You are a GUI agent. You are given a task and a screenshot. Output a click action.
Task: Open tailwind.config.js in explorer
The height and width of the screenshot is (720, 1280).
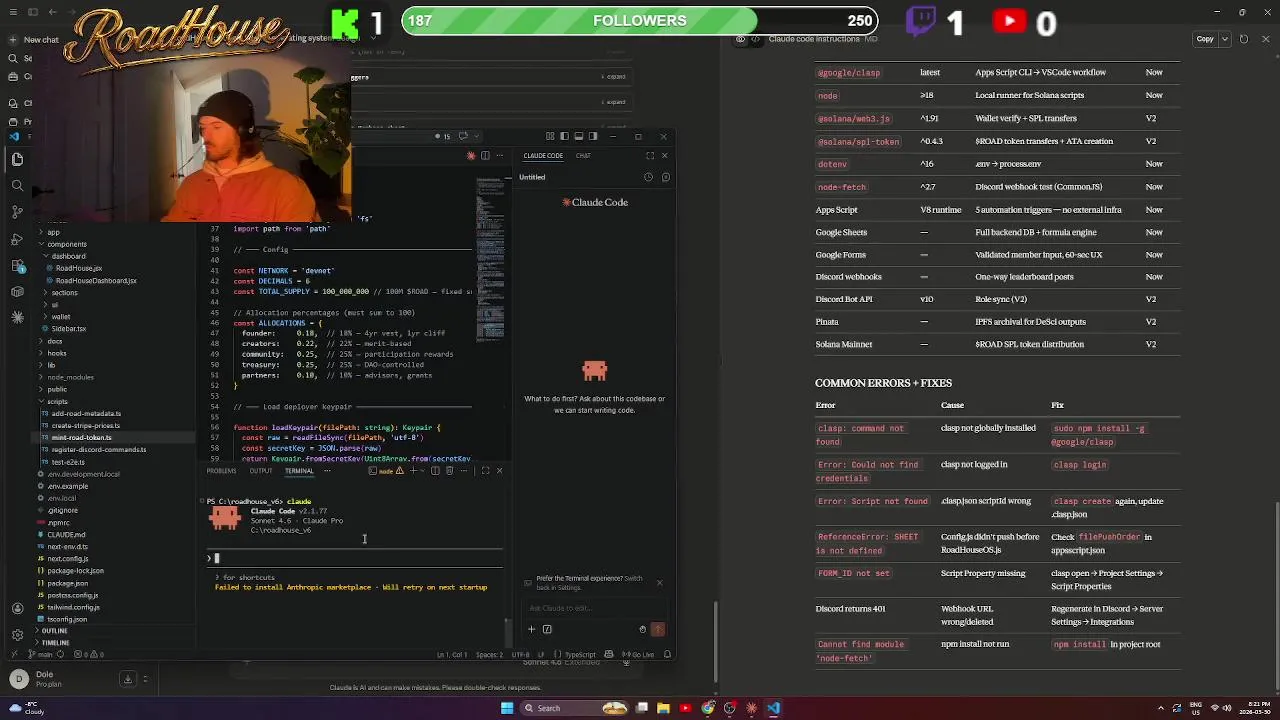pyautogui.click(x=73, y=607)
